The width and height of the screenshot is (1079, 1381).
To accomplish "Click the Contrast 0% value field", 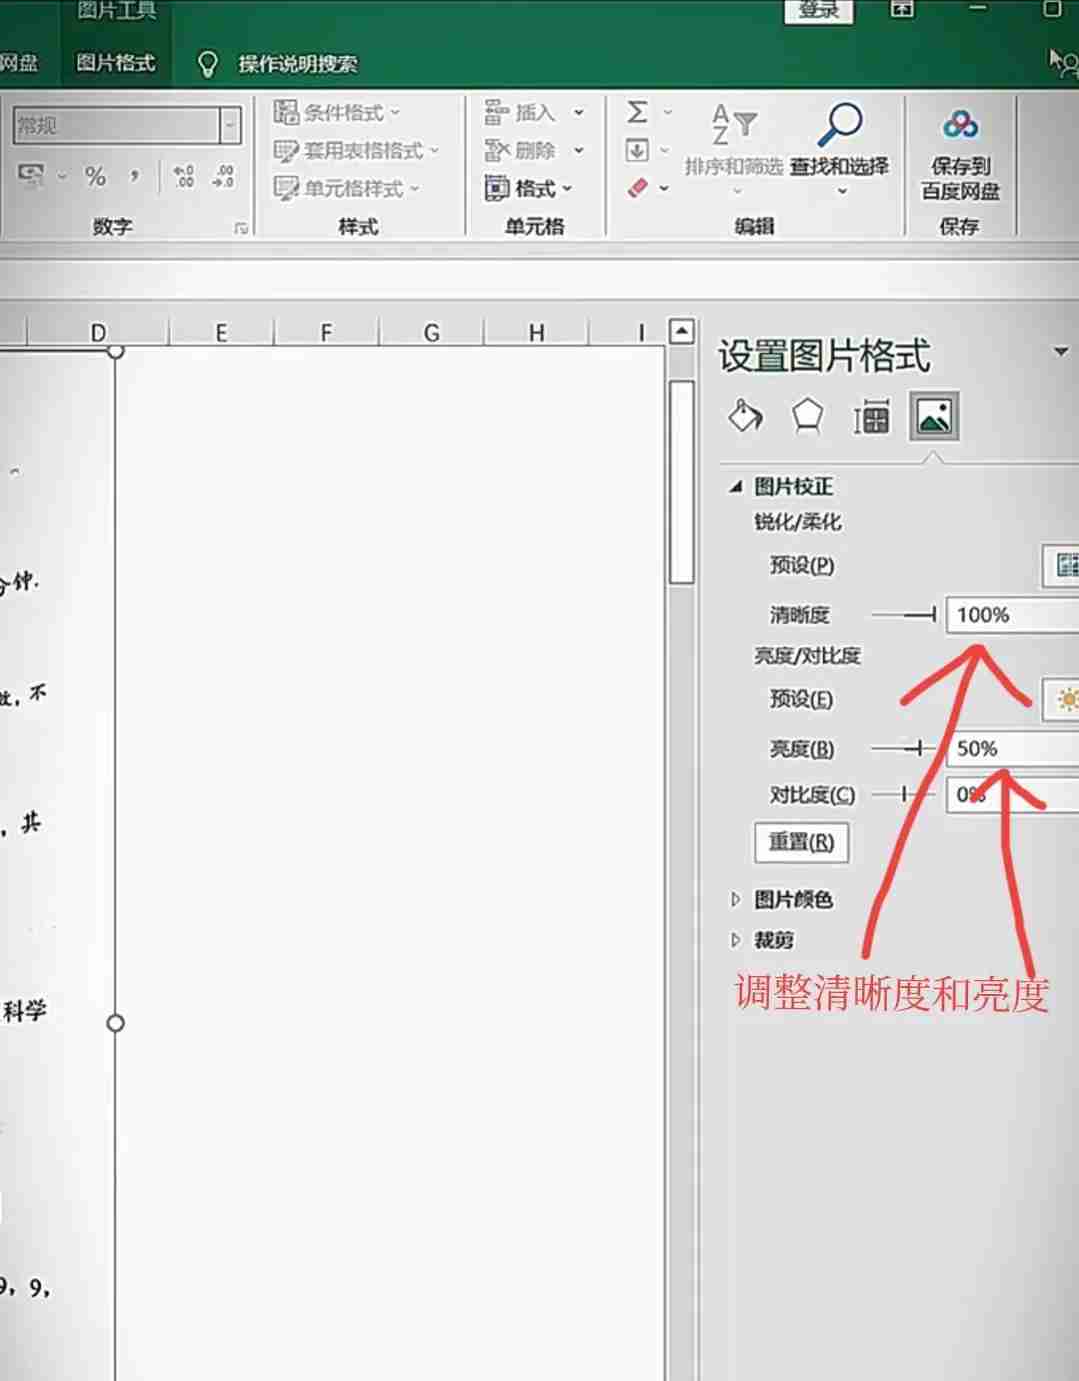I will 1012,795.
